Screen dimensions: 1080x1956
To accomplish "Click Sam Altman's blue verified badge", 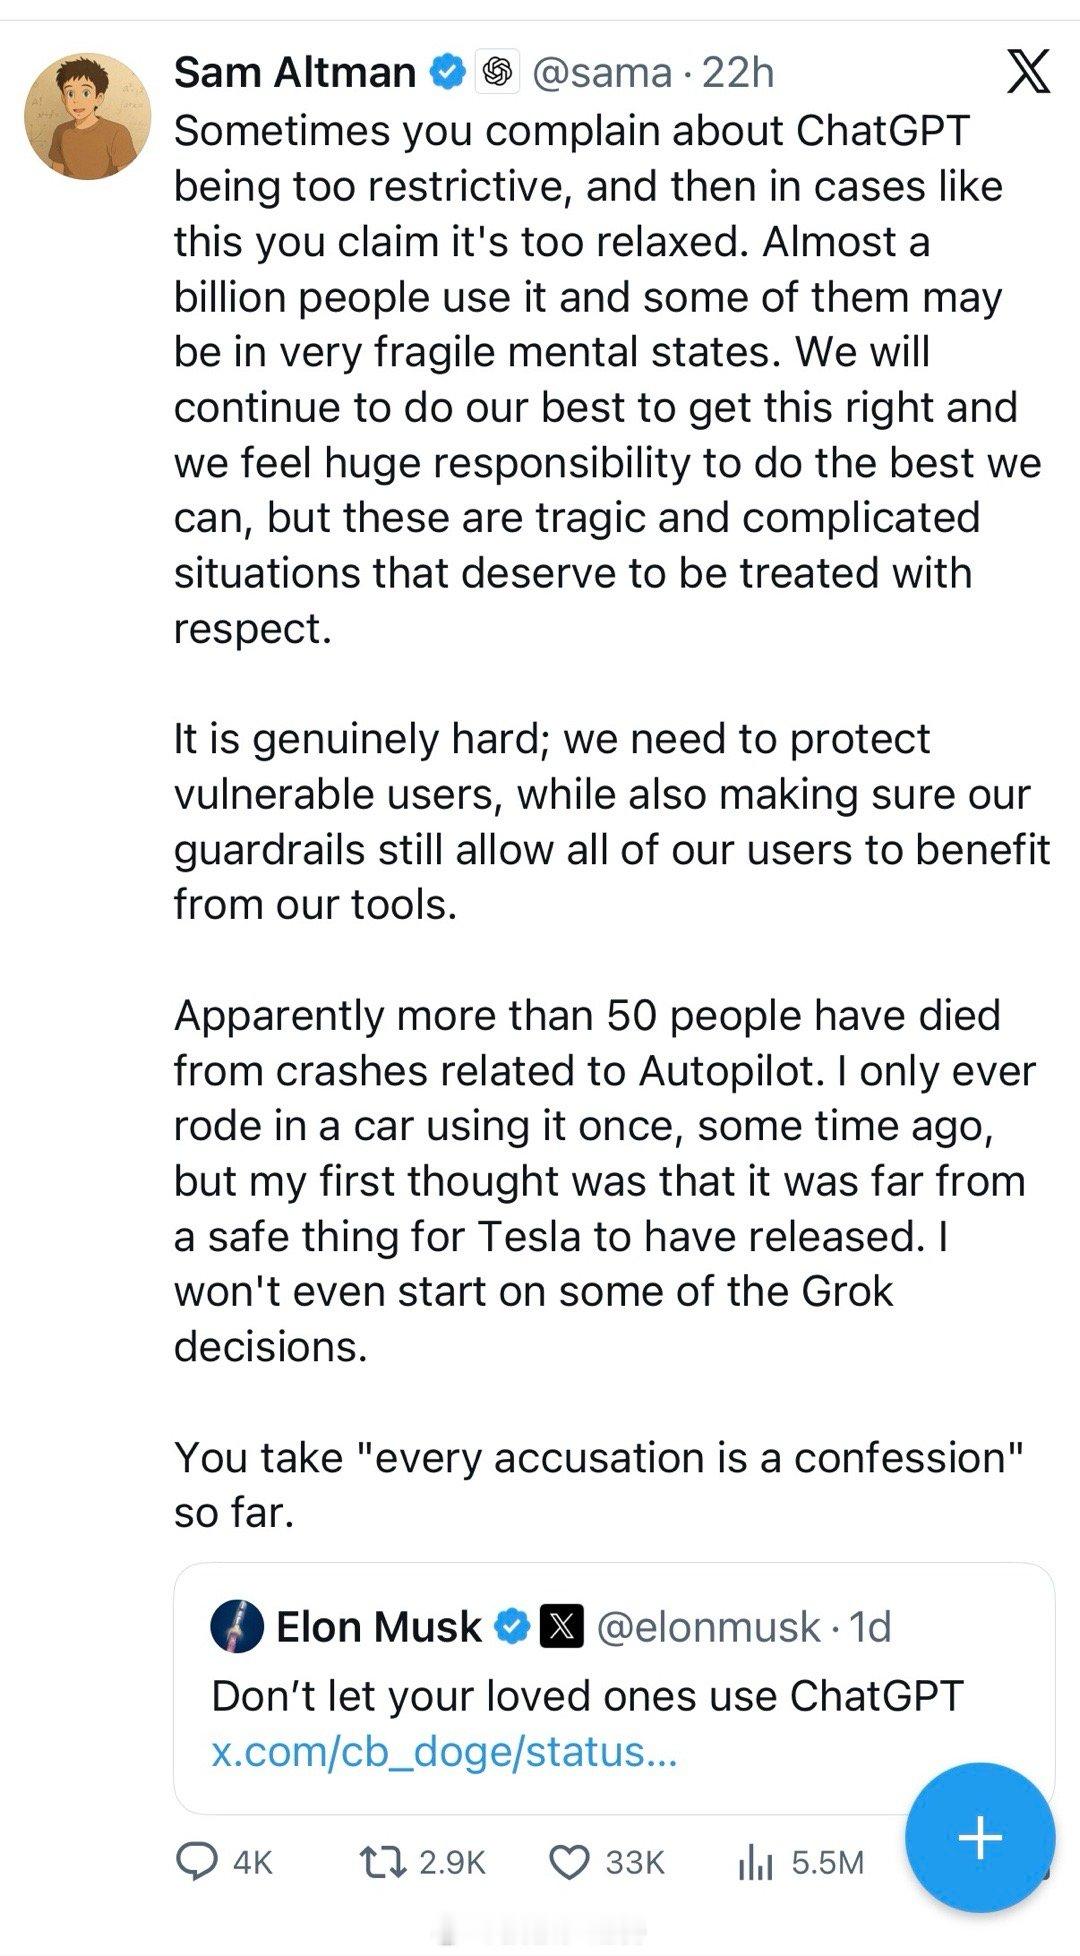I will pos(447,72).
